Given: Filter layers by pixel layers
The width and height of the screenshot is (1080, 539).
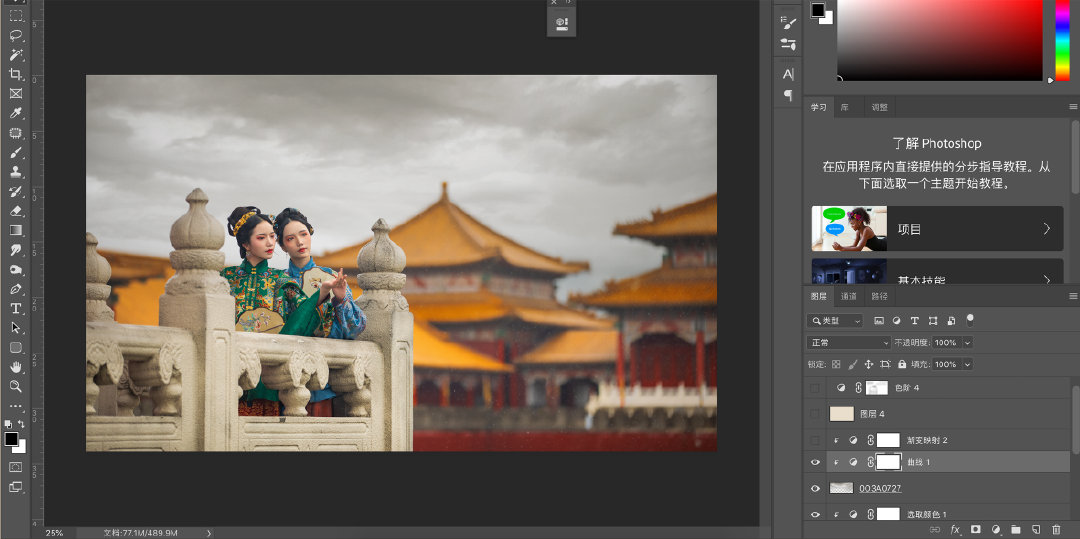Looking at the screenshot, I should (x=879, y=321).
